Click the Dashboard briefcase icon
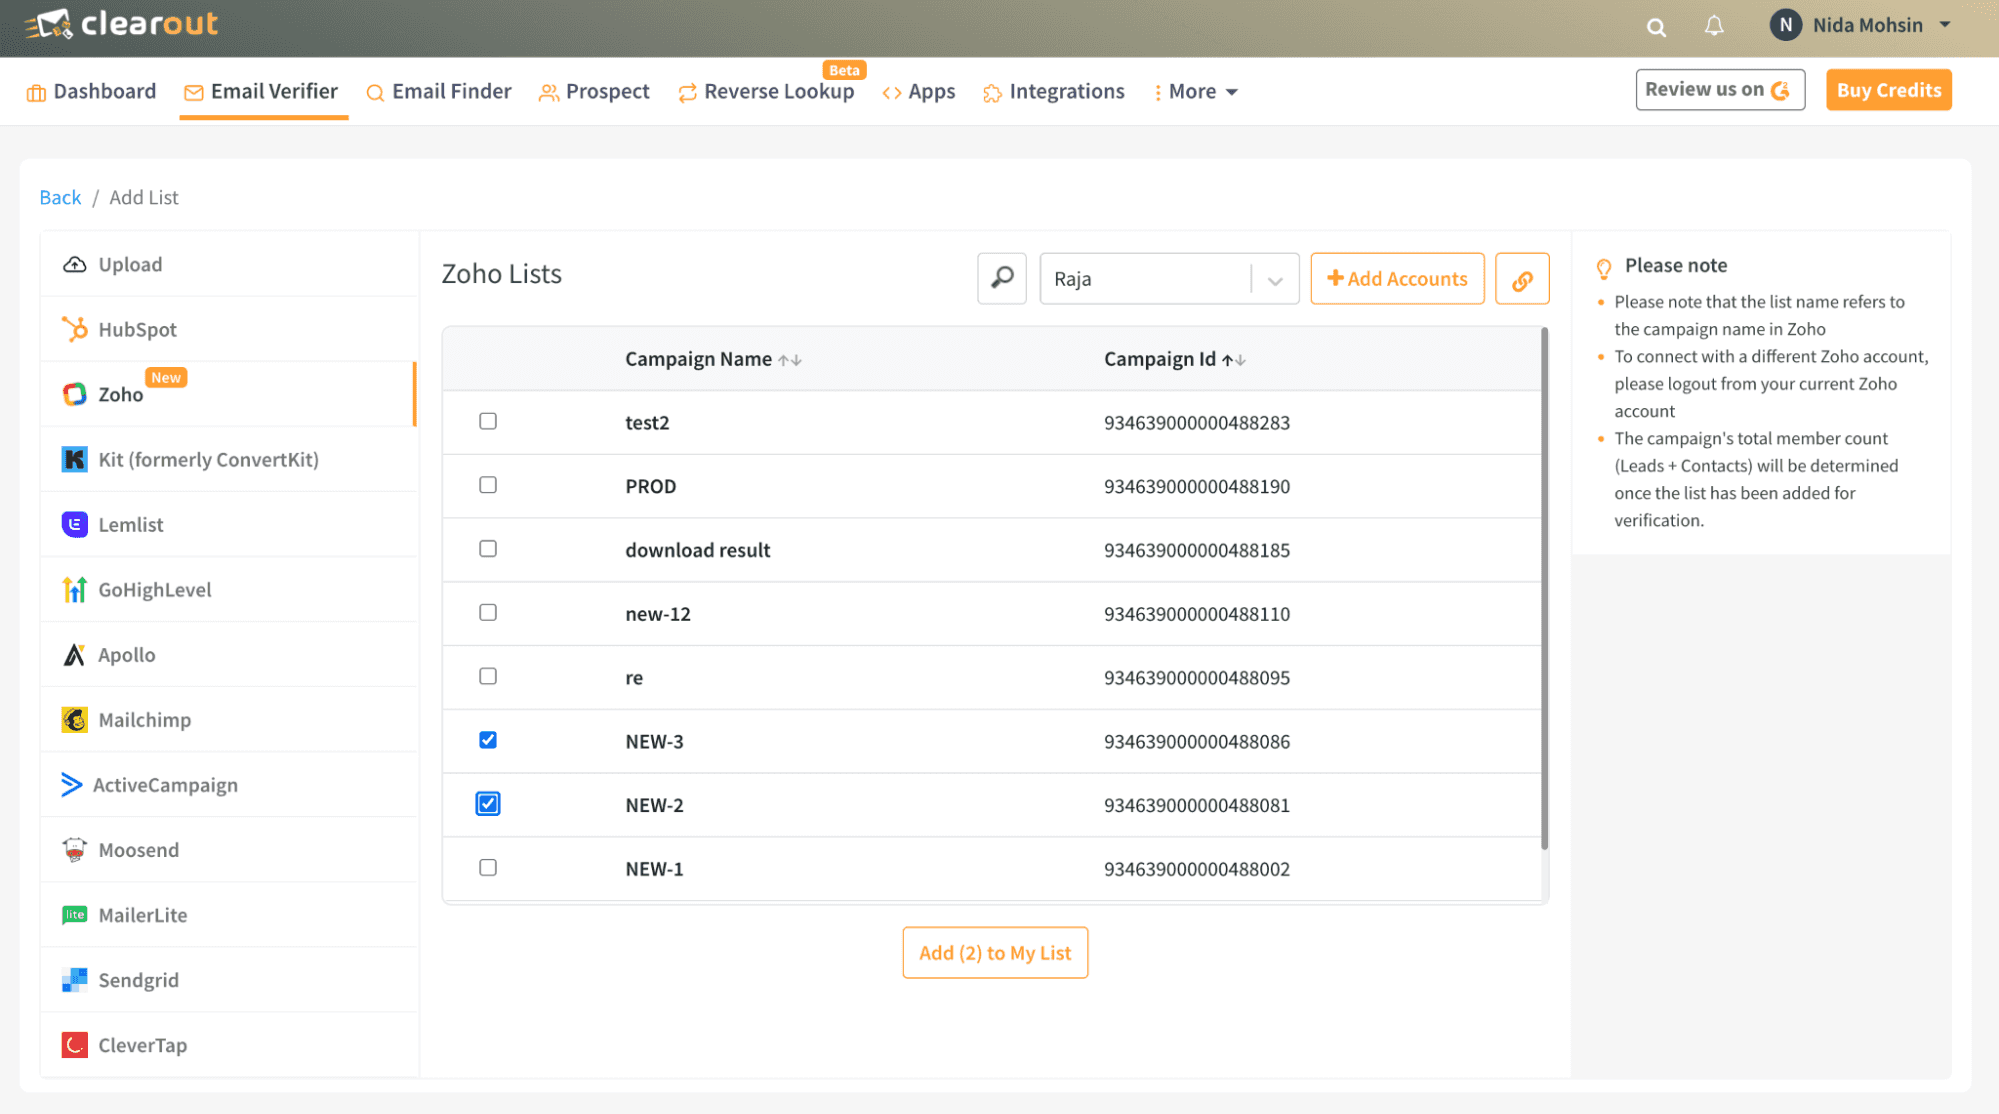Image resolution: width=1999 pixels, height=1114 pixels. pyautogui.click(x=36, y=92)
